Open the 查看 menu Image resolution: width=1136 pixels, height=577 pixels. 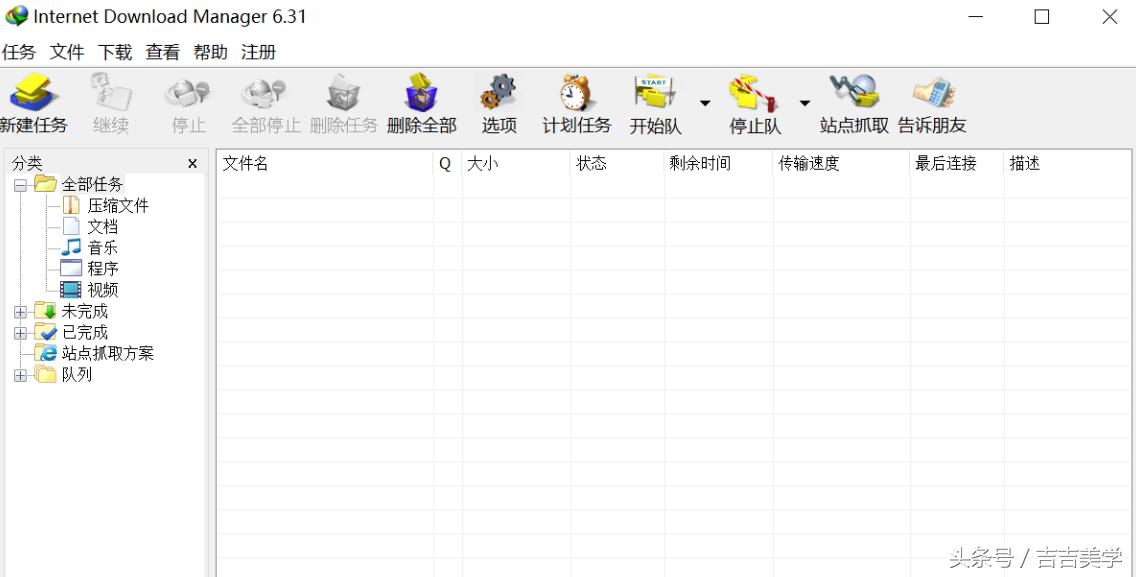click(162, 52)
